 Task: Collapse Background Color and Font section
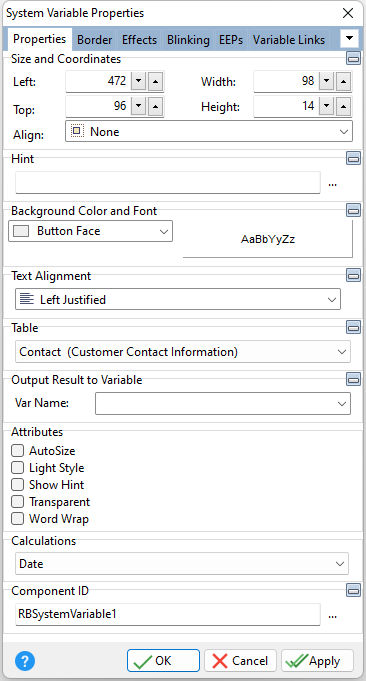point(353,211)
